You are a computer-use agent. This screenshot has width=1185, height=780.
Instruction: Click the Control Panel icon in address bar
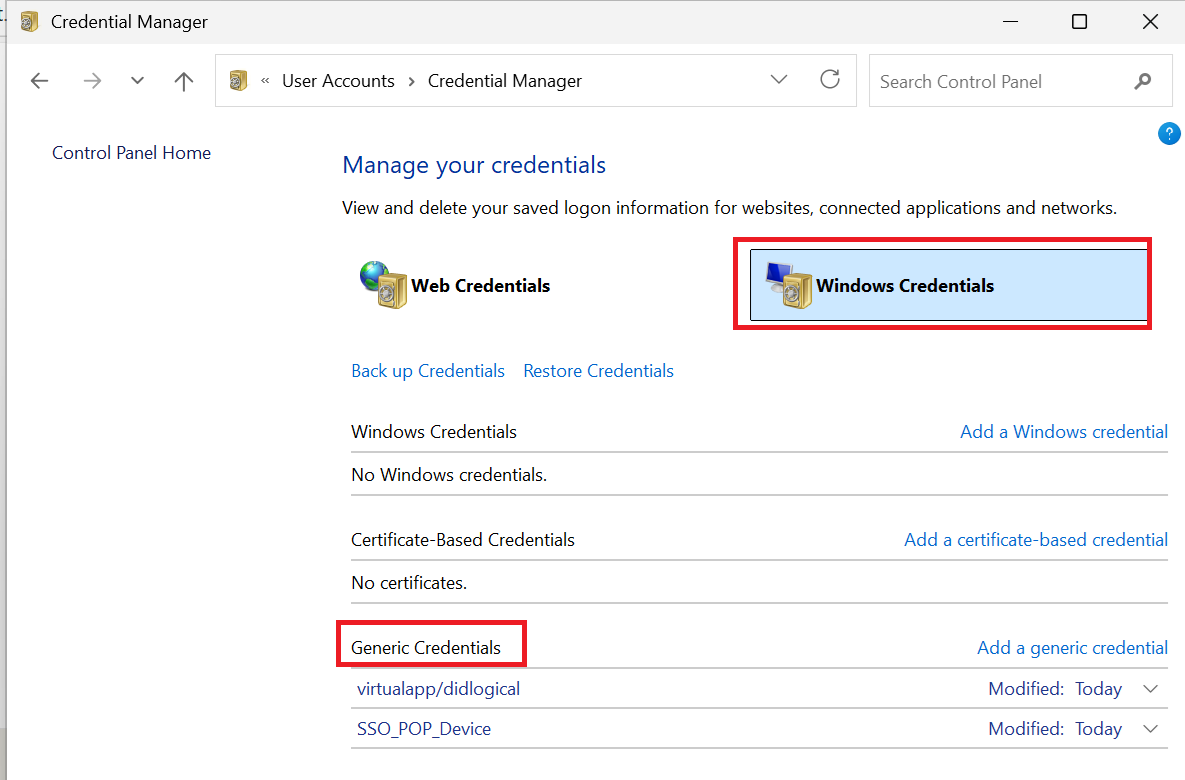[x=237, y=80]
